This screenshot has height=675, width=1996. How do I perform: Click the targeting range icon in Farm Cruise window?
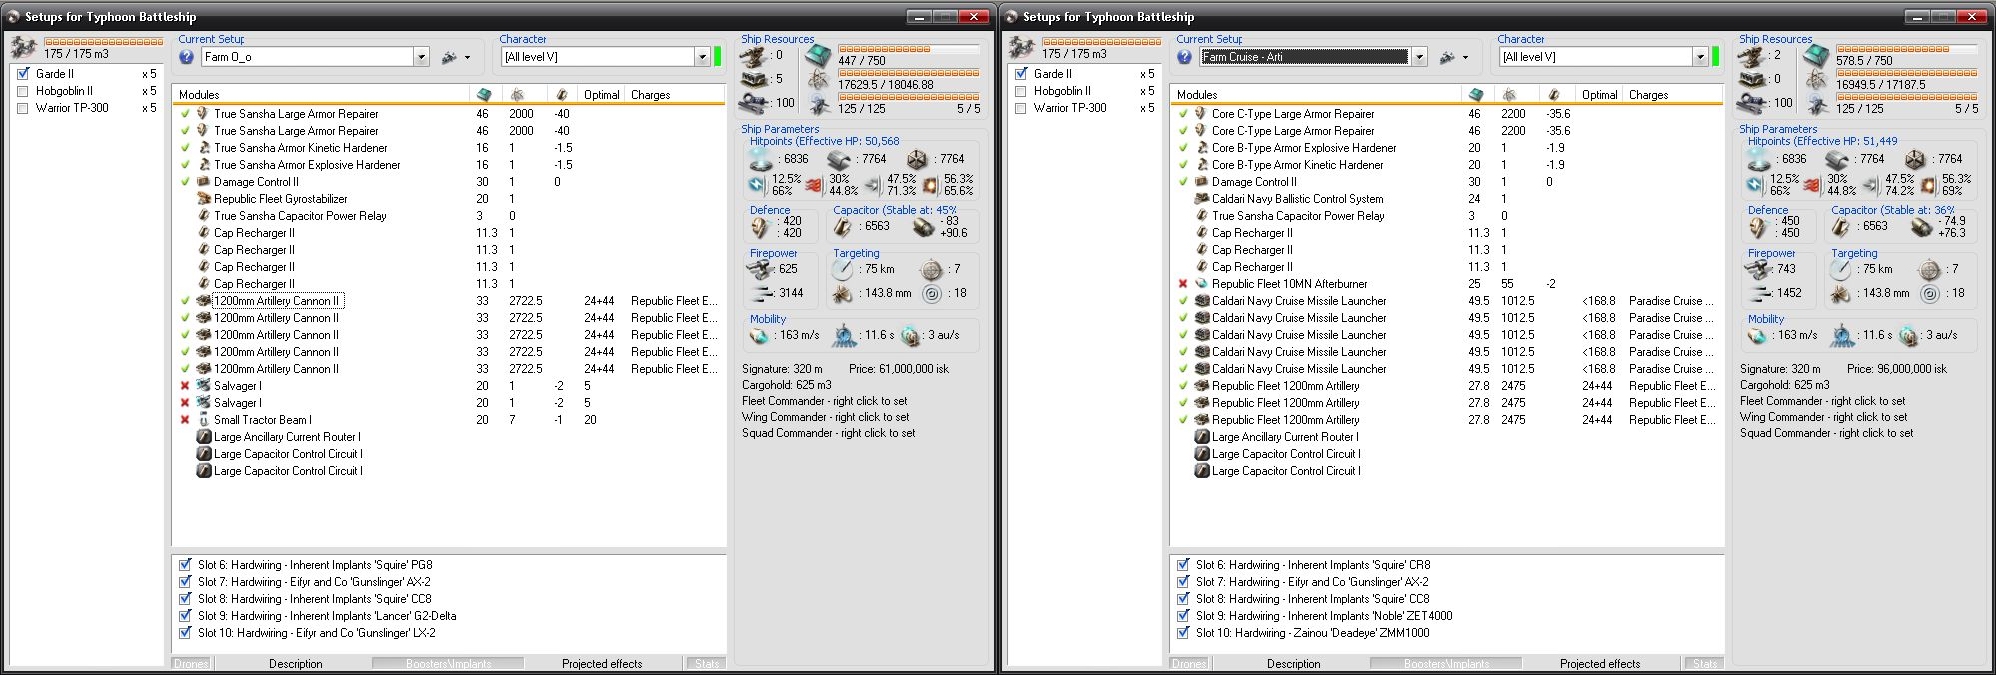click(1841, 269)
